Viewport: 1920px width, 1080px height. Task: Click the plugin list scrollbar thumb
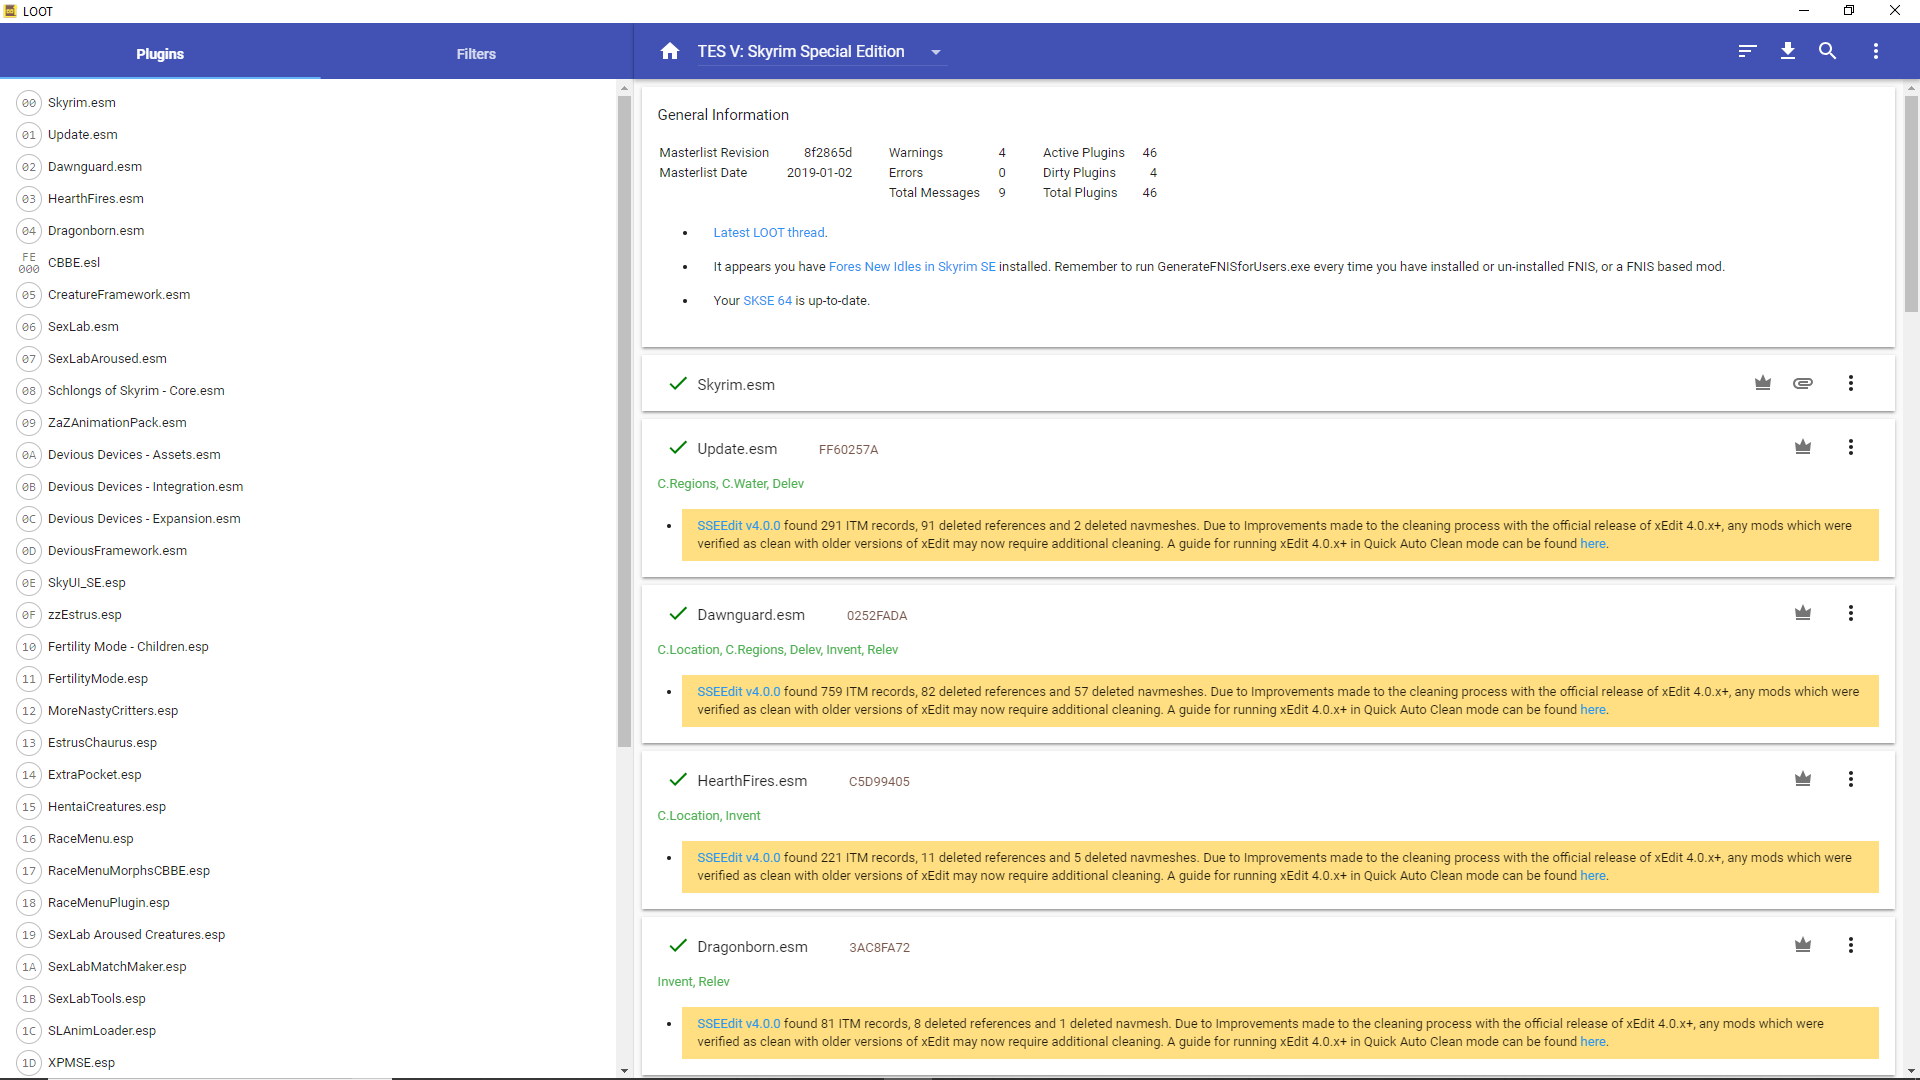(624, 421)
